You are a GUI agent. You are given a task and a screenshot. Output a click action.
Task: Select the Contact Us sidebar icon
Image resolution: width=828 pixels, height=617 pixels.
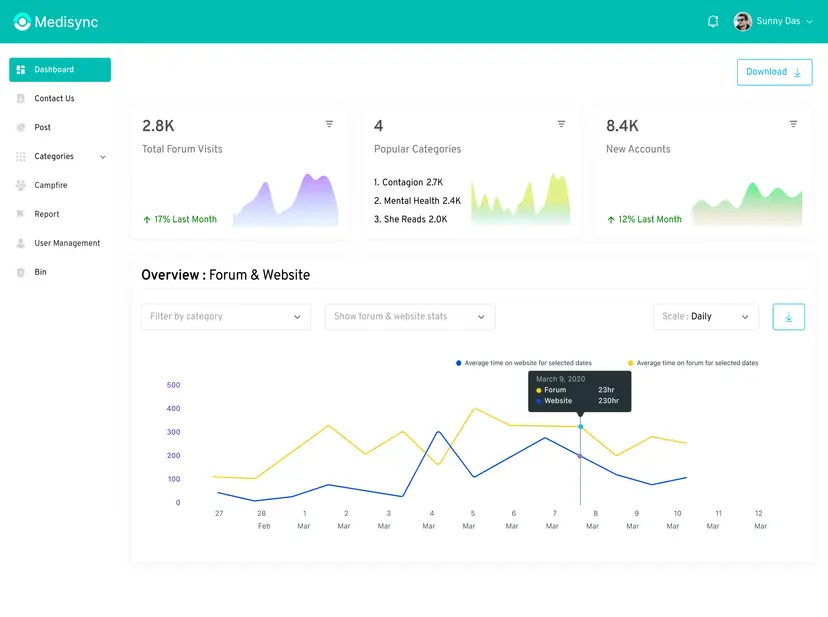23,98
